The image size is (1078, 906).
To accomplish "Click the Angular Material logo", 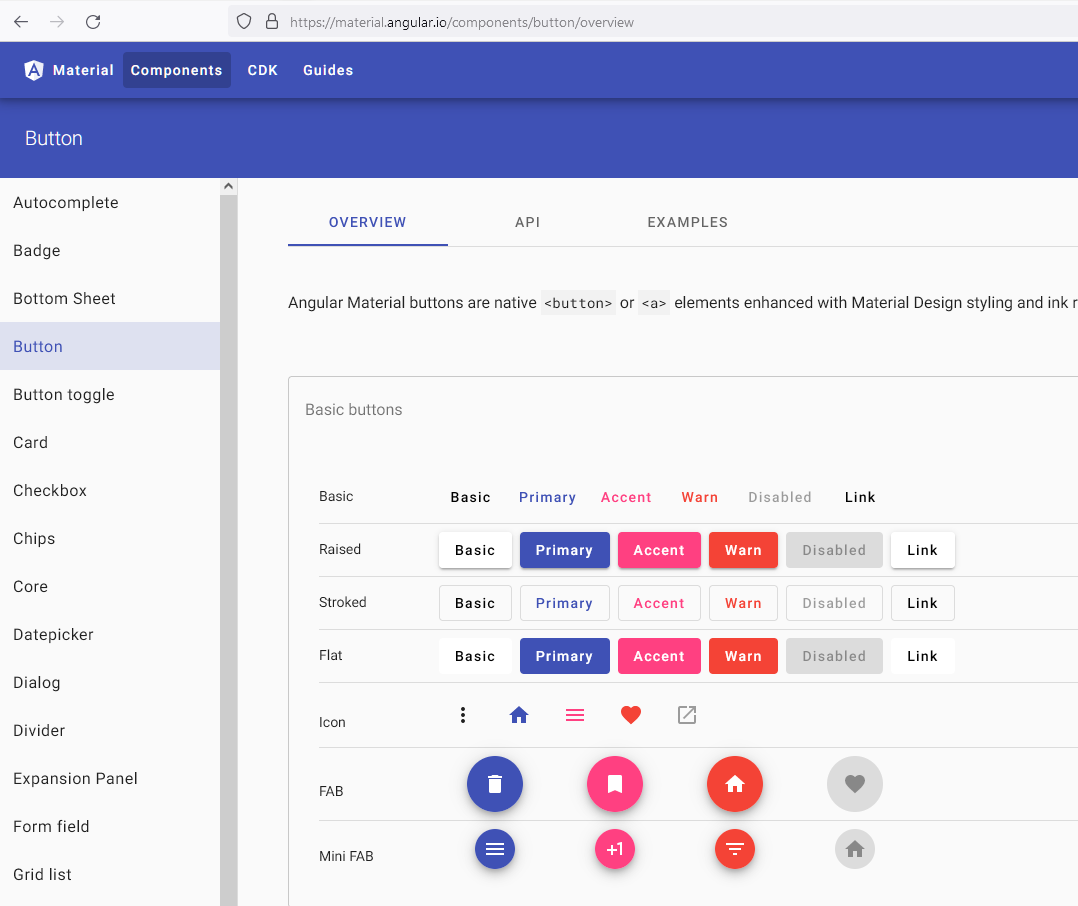I will 34,70.
